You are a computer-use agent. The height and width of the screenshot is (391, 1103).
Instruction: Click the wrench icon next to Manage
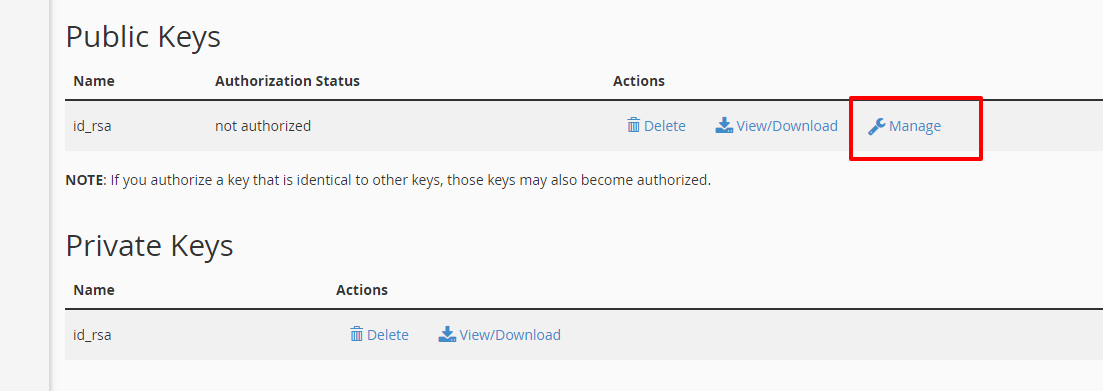click(876, 127)
